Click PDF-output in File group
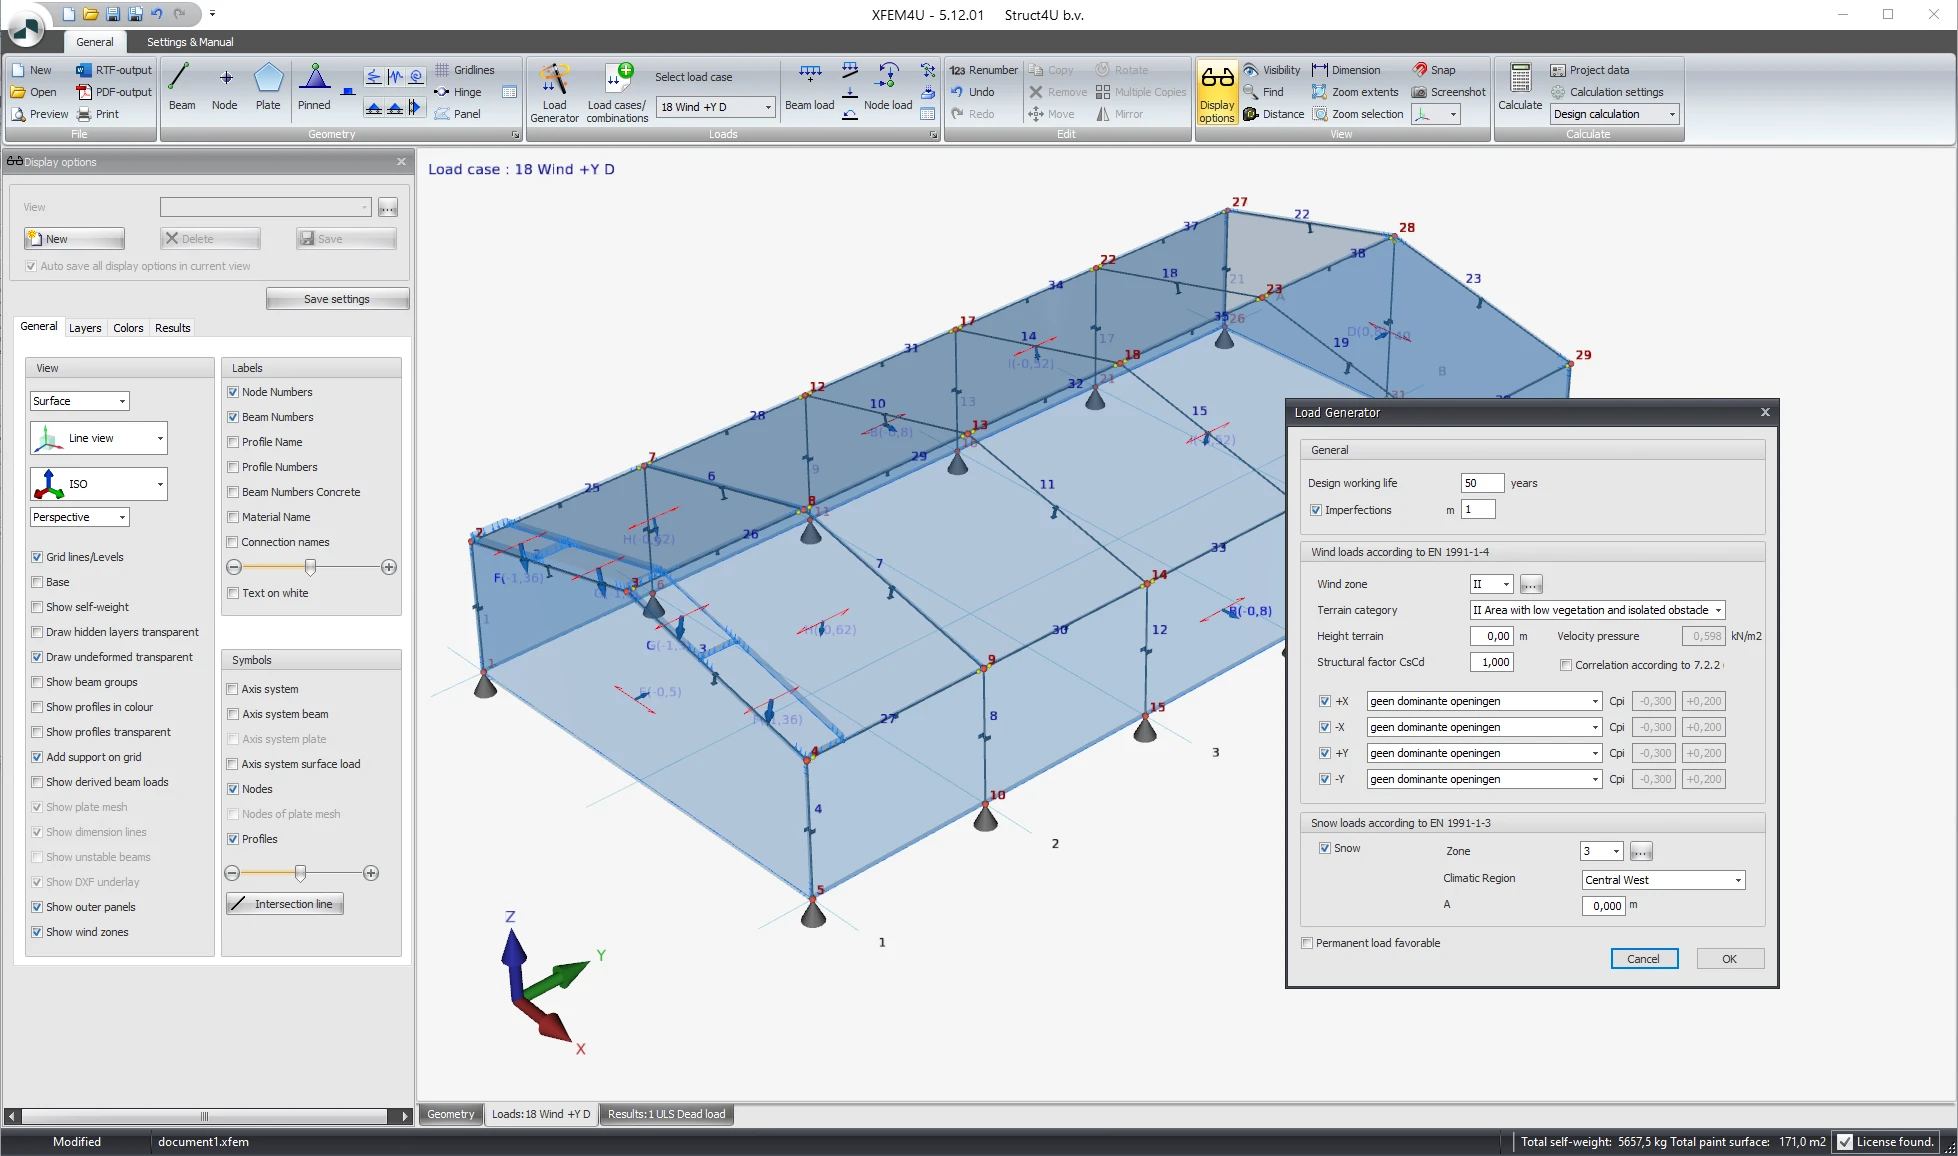 pyautogui.click(x=114, y=92)
